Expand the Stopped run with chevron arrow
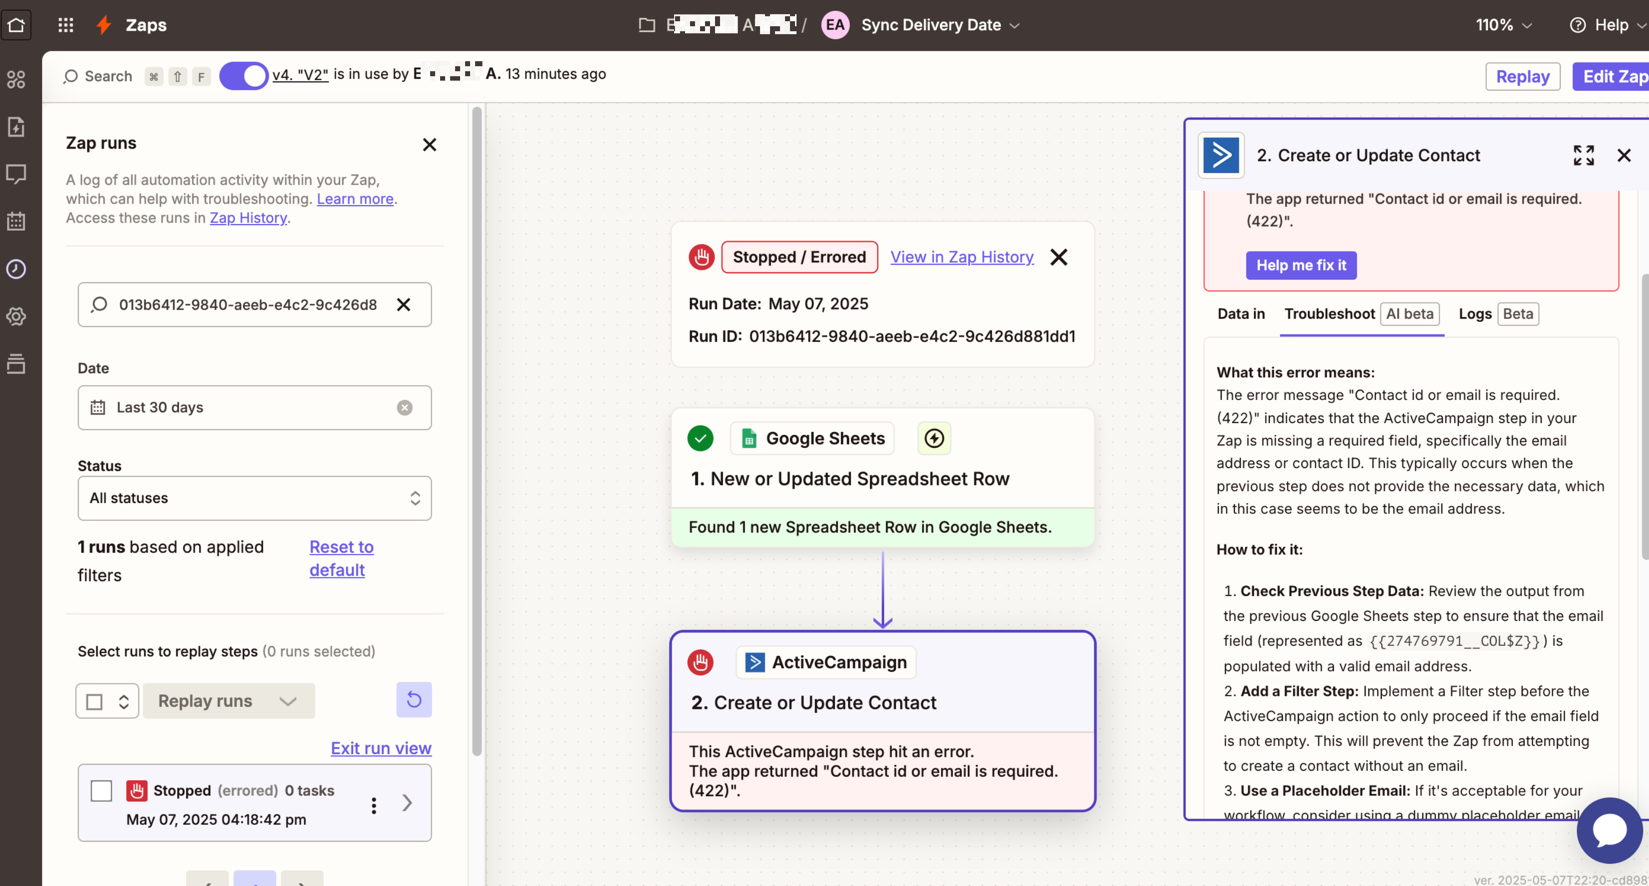1649x886 pixels. coord(407,803)
